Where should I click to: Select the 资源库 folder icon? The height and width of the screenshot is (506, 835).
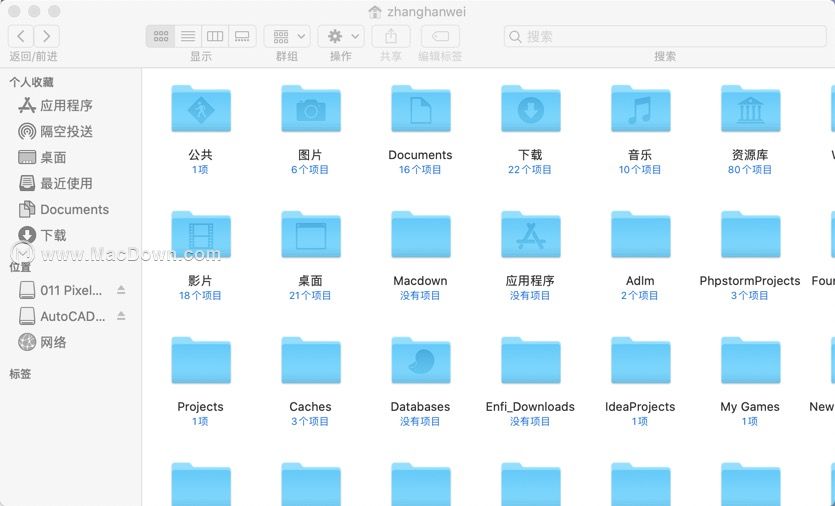pos(751,109)
